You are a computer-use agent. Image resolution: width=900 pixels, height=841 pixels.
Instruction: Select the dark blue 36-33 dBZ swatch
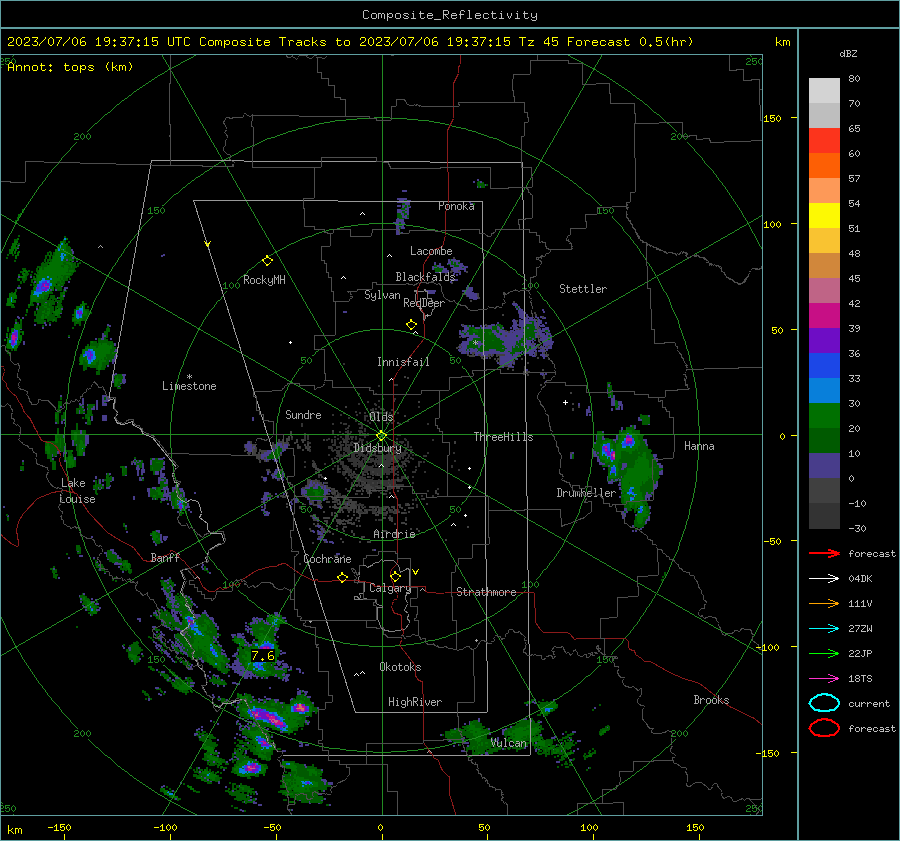coord(824,366)
